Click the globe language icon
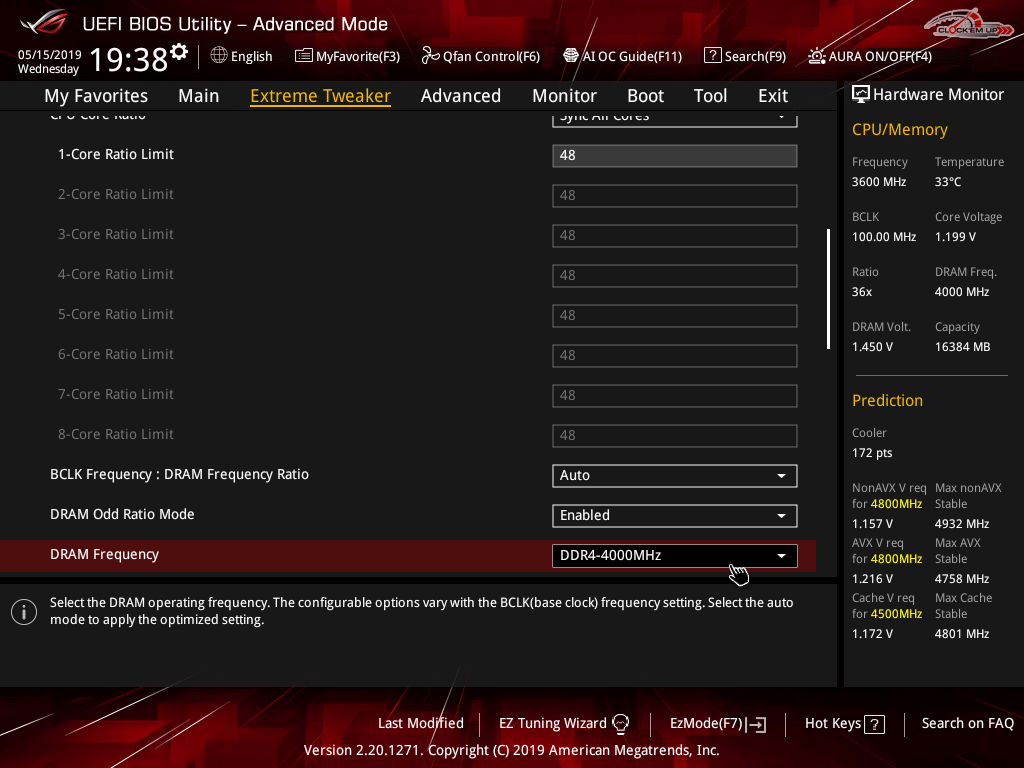The image size is (1024, 768). [219, 56]
